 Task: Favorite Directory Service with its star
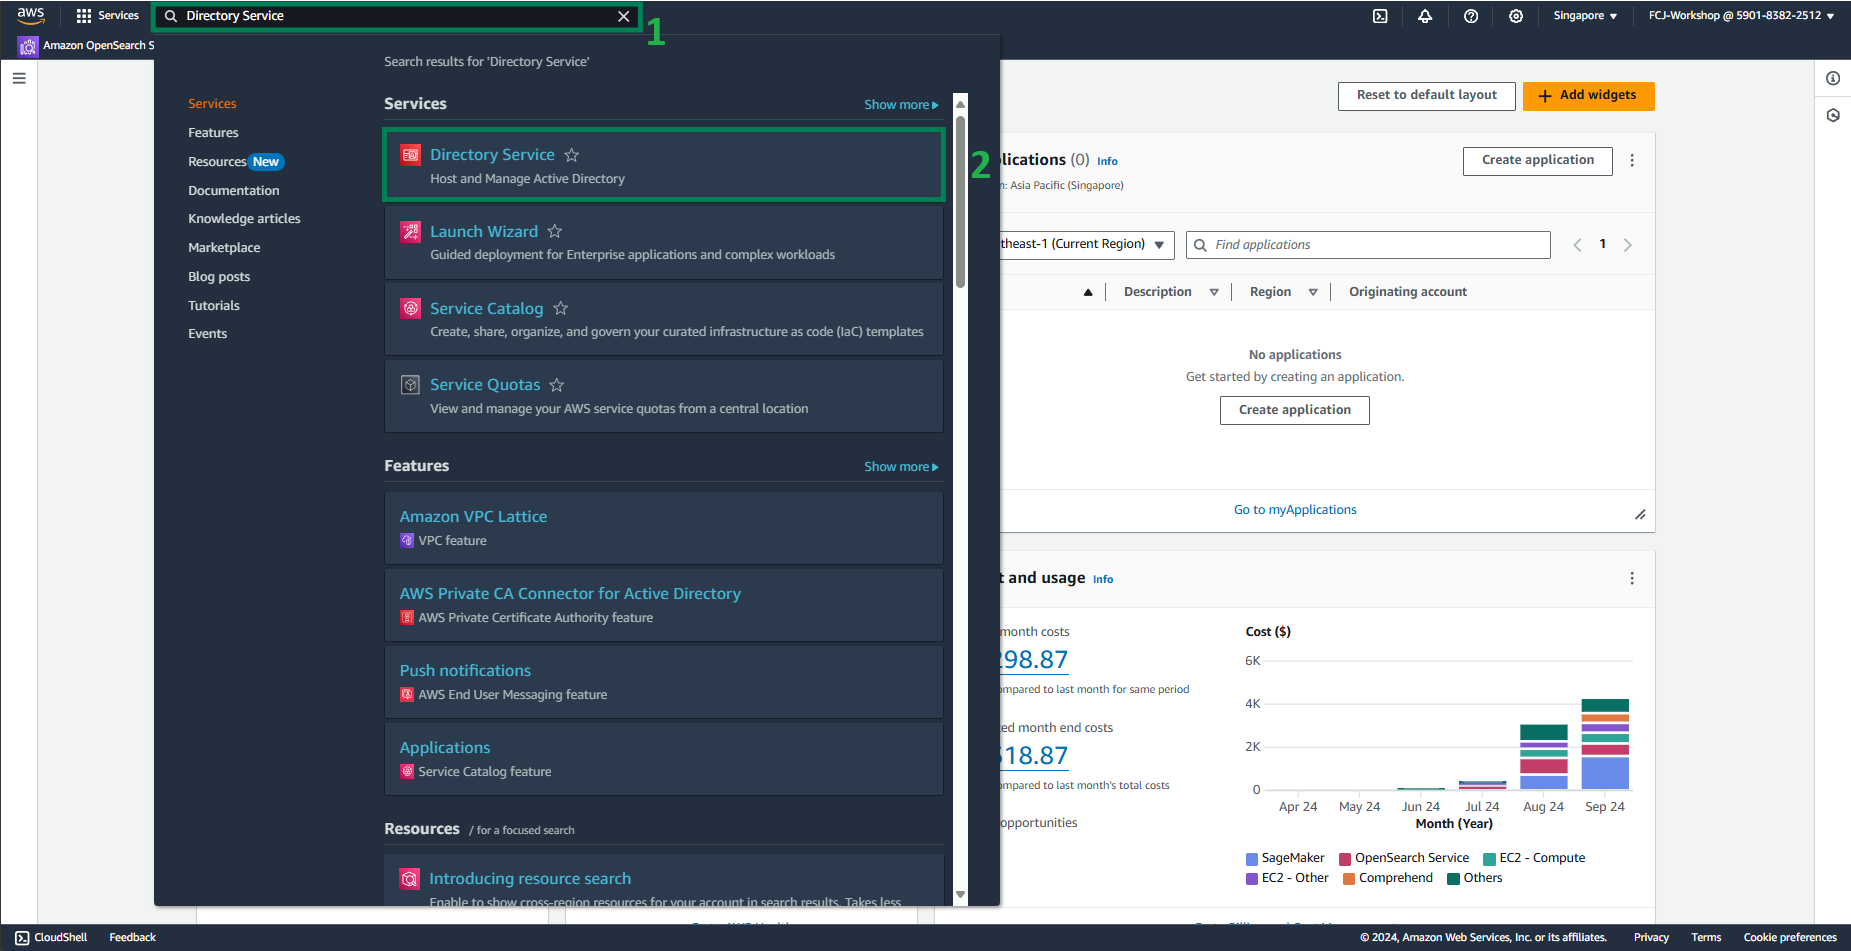(x=572, y=155)
